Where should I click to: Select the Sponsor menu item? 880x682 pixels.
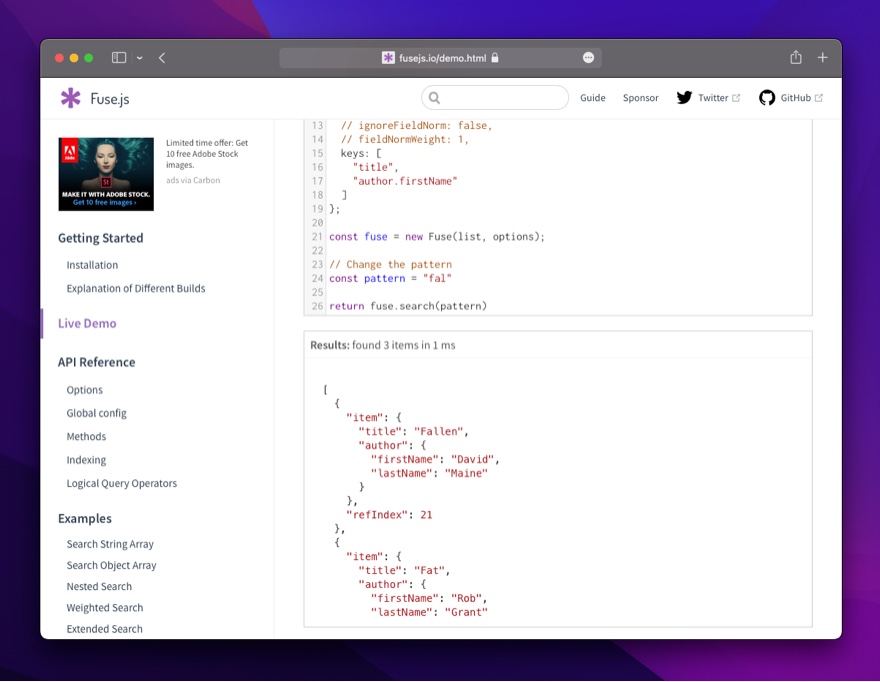pyautogui.click(x=640, y=98)
